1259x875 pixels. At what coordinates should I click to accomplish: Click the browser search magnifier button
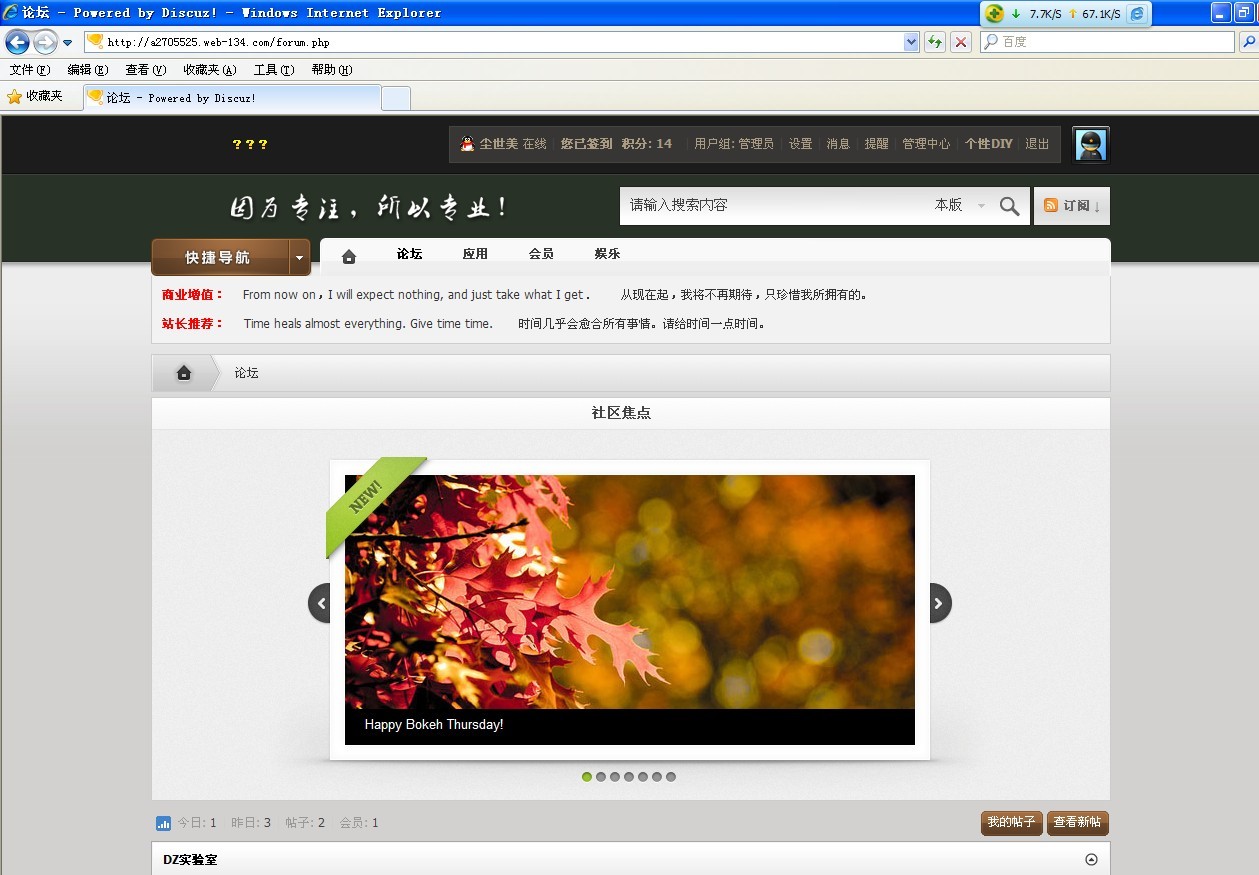pos(1248,42)
